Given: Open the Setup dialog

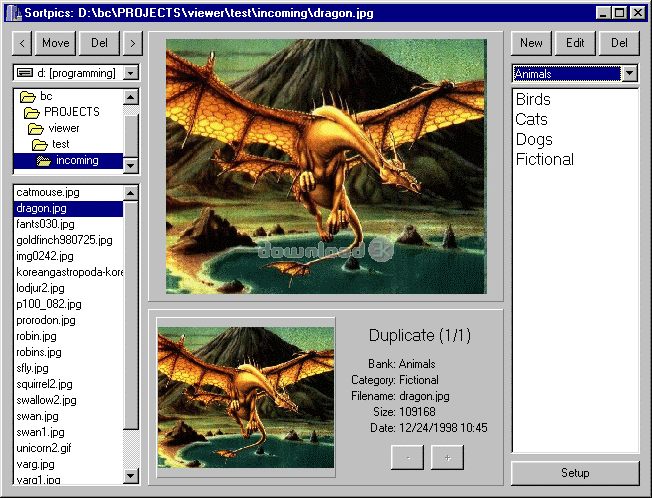Looking at the screenshot, I should point(575,473).
